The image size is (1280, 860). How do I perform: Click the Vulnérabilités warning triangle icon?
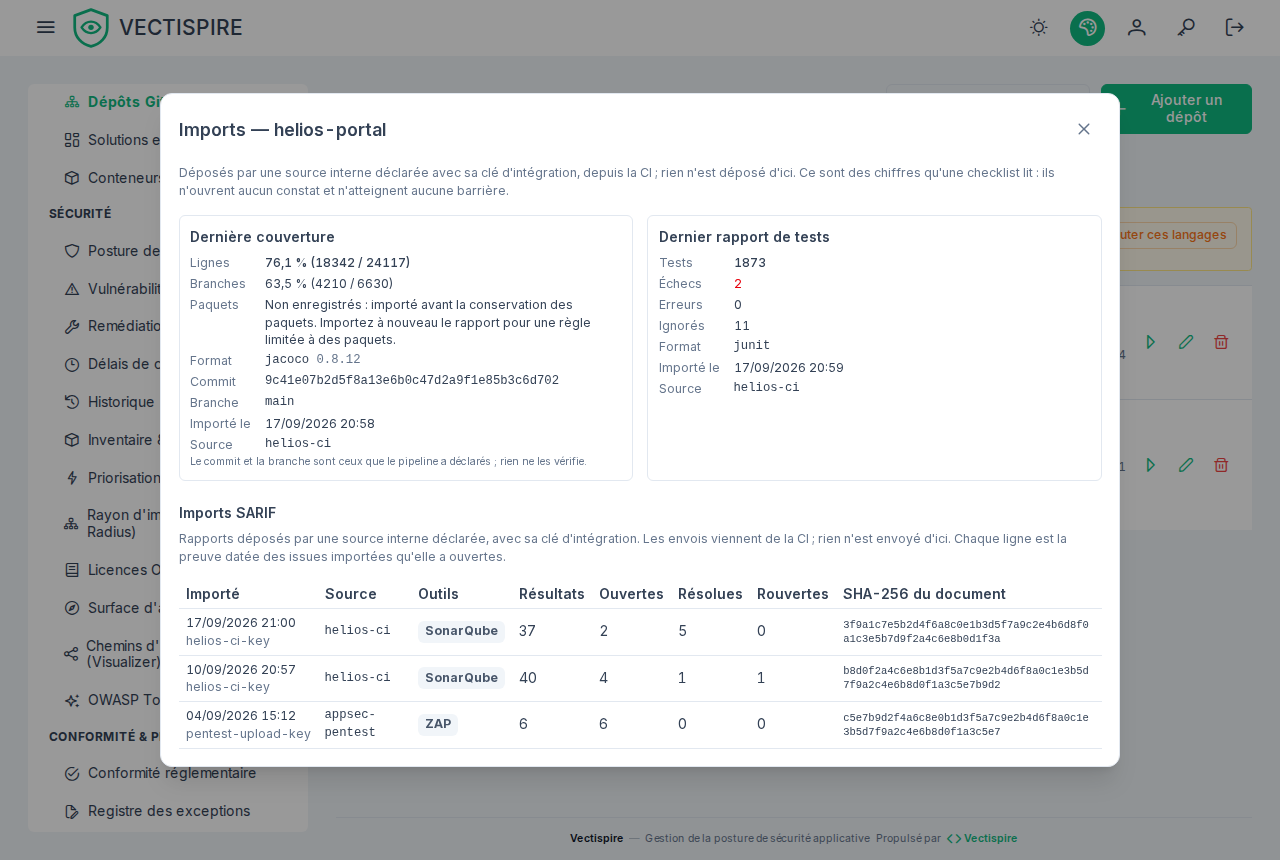coord(72,289)
